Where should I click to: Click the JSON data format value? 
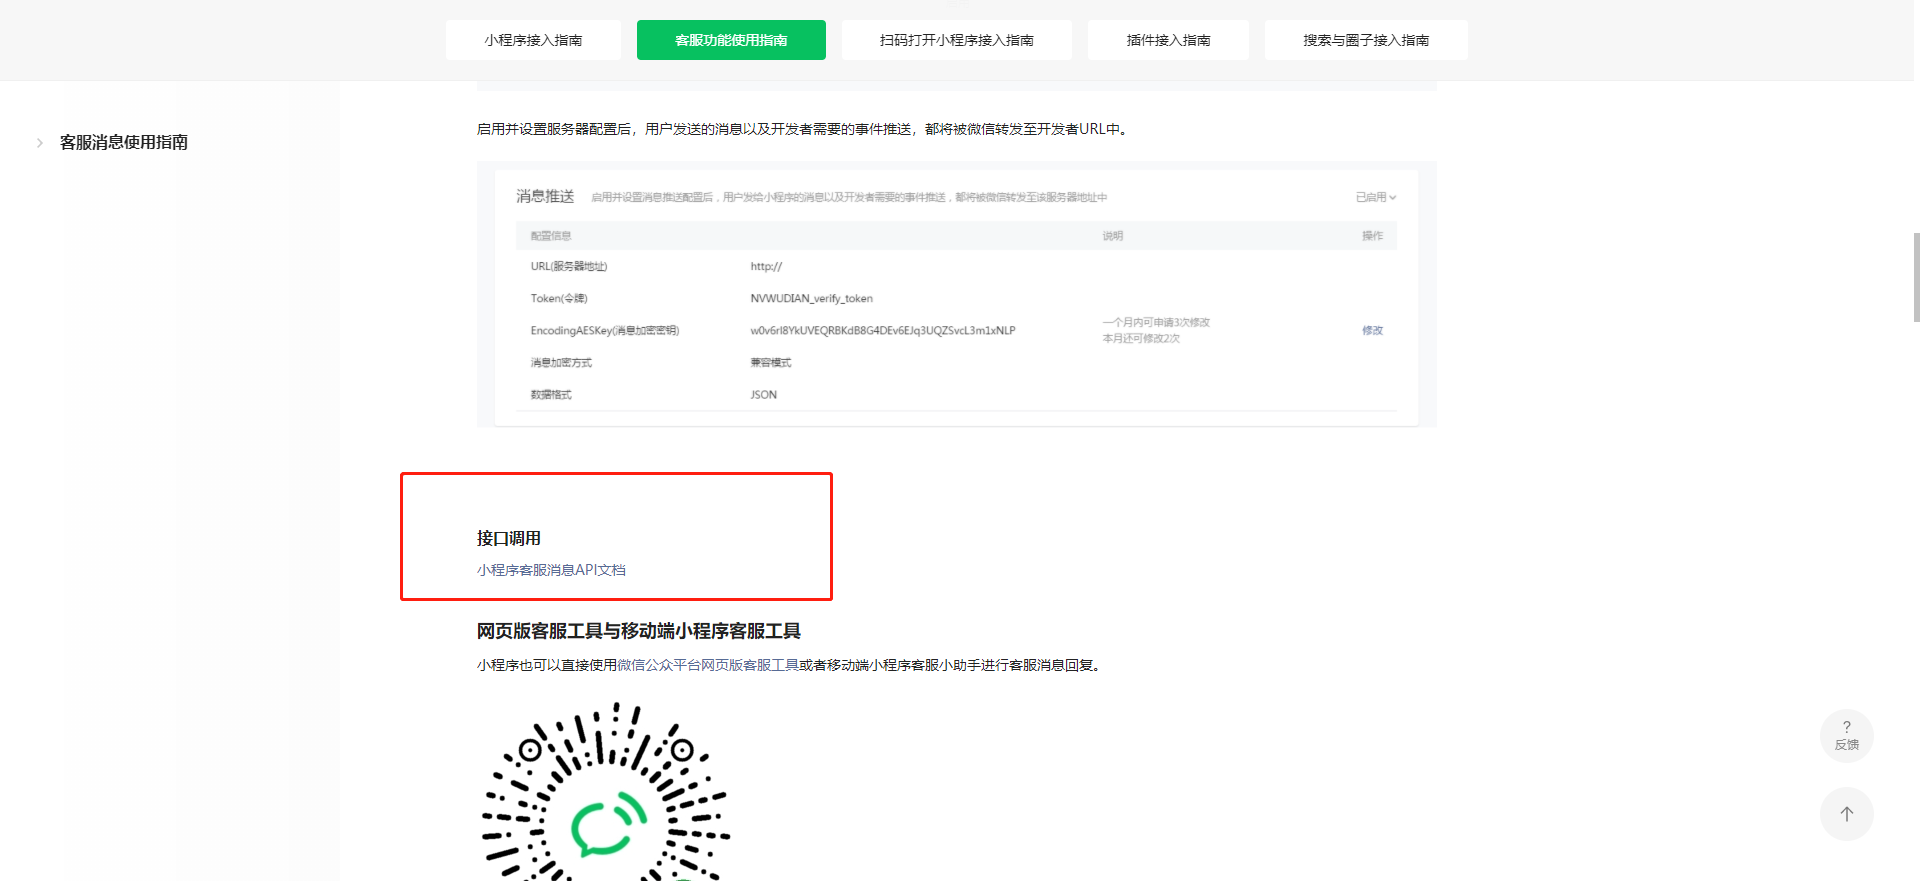click(x=763, y=395)
